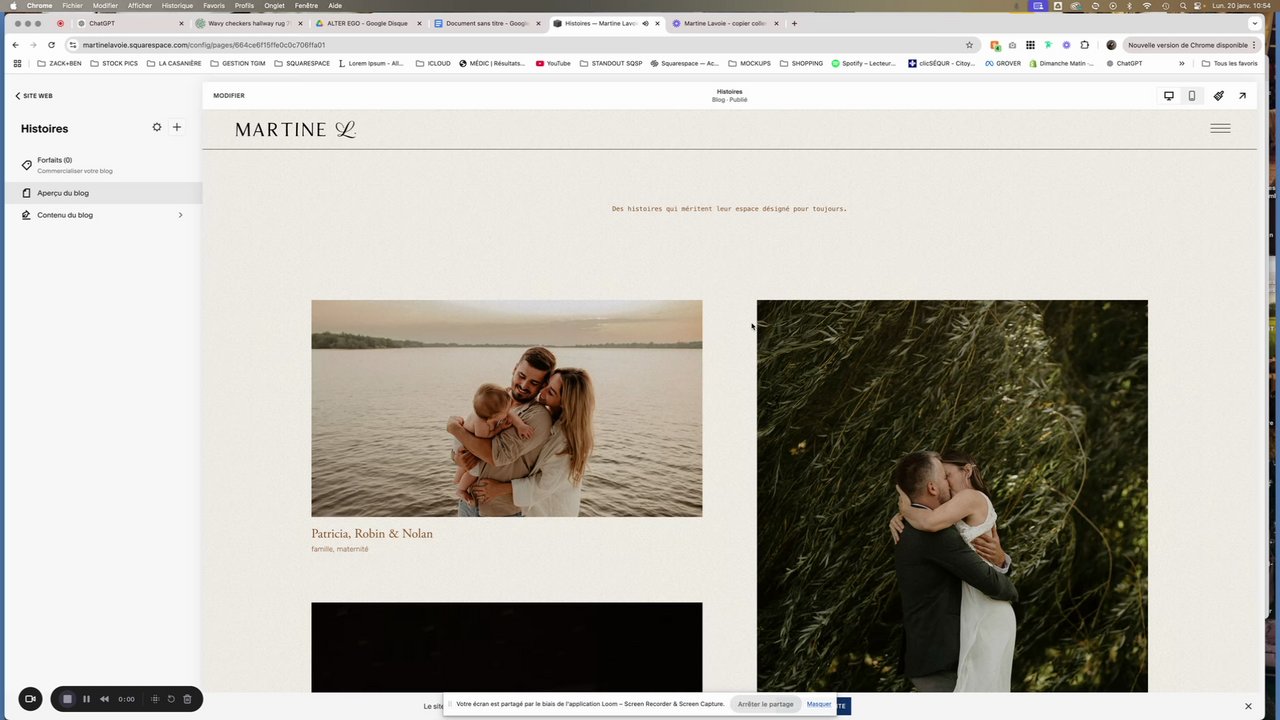This screenshot has width=1280, height=720.
Task: Click the MARTINE L site logo
Action: coord(295,129)
